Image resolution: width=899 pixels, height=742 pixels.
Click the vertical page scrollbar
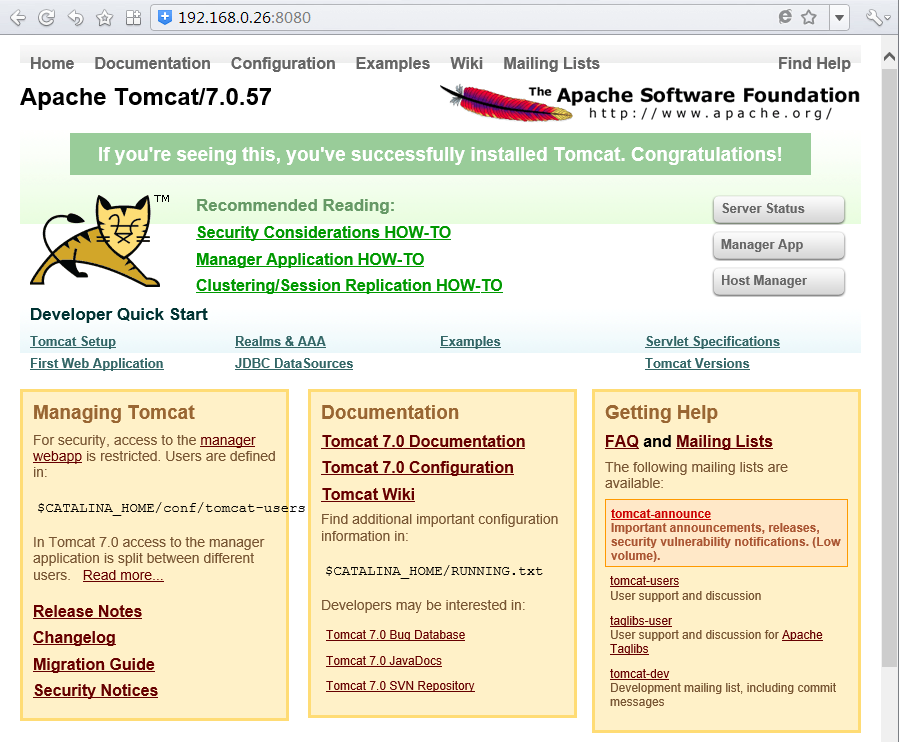click(x=889, y=360)
